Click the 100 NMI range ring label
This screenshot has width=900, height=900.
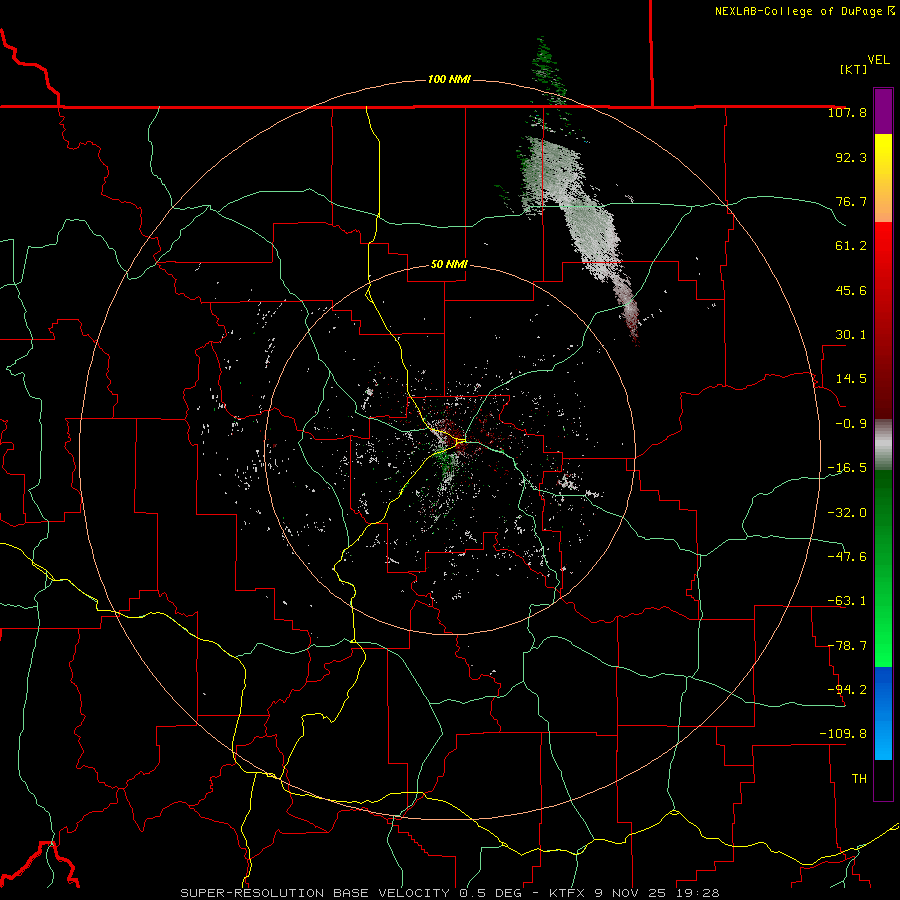pyautogui.click(x=449, y=79)
